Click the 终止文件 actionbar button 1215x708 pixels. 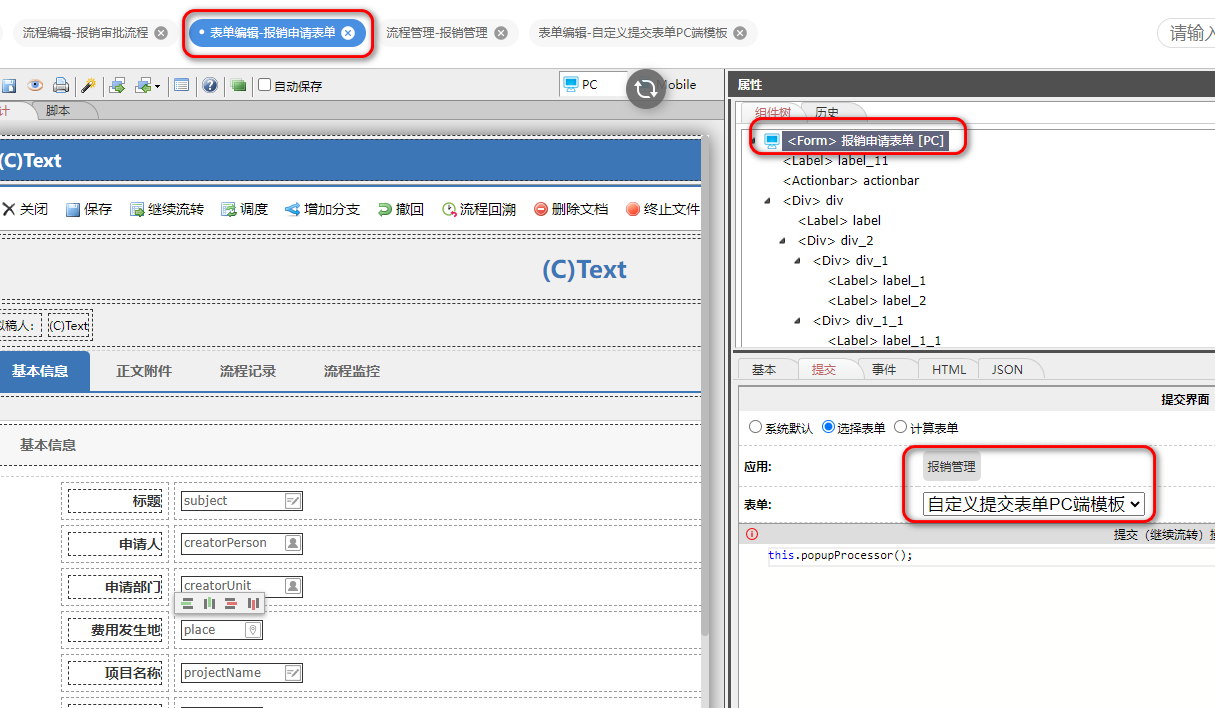tap(663, 209)
